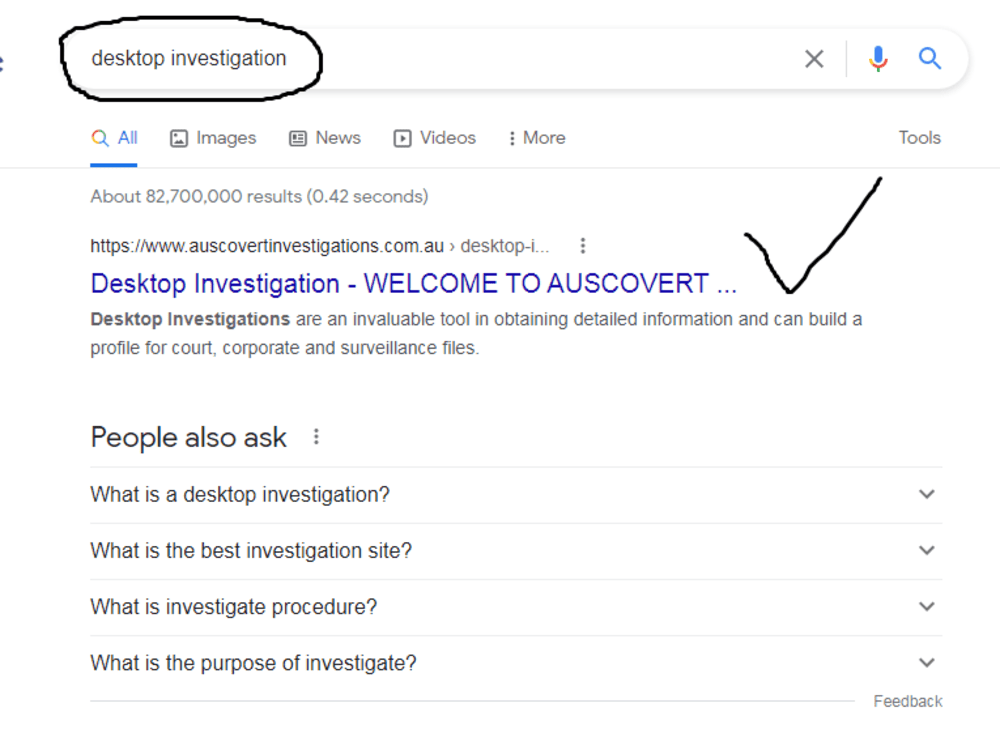Open the 'Desktop Investigation - WELCOME TO AUSCOVERT' result

413,283
